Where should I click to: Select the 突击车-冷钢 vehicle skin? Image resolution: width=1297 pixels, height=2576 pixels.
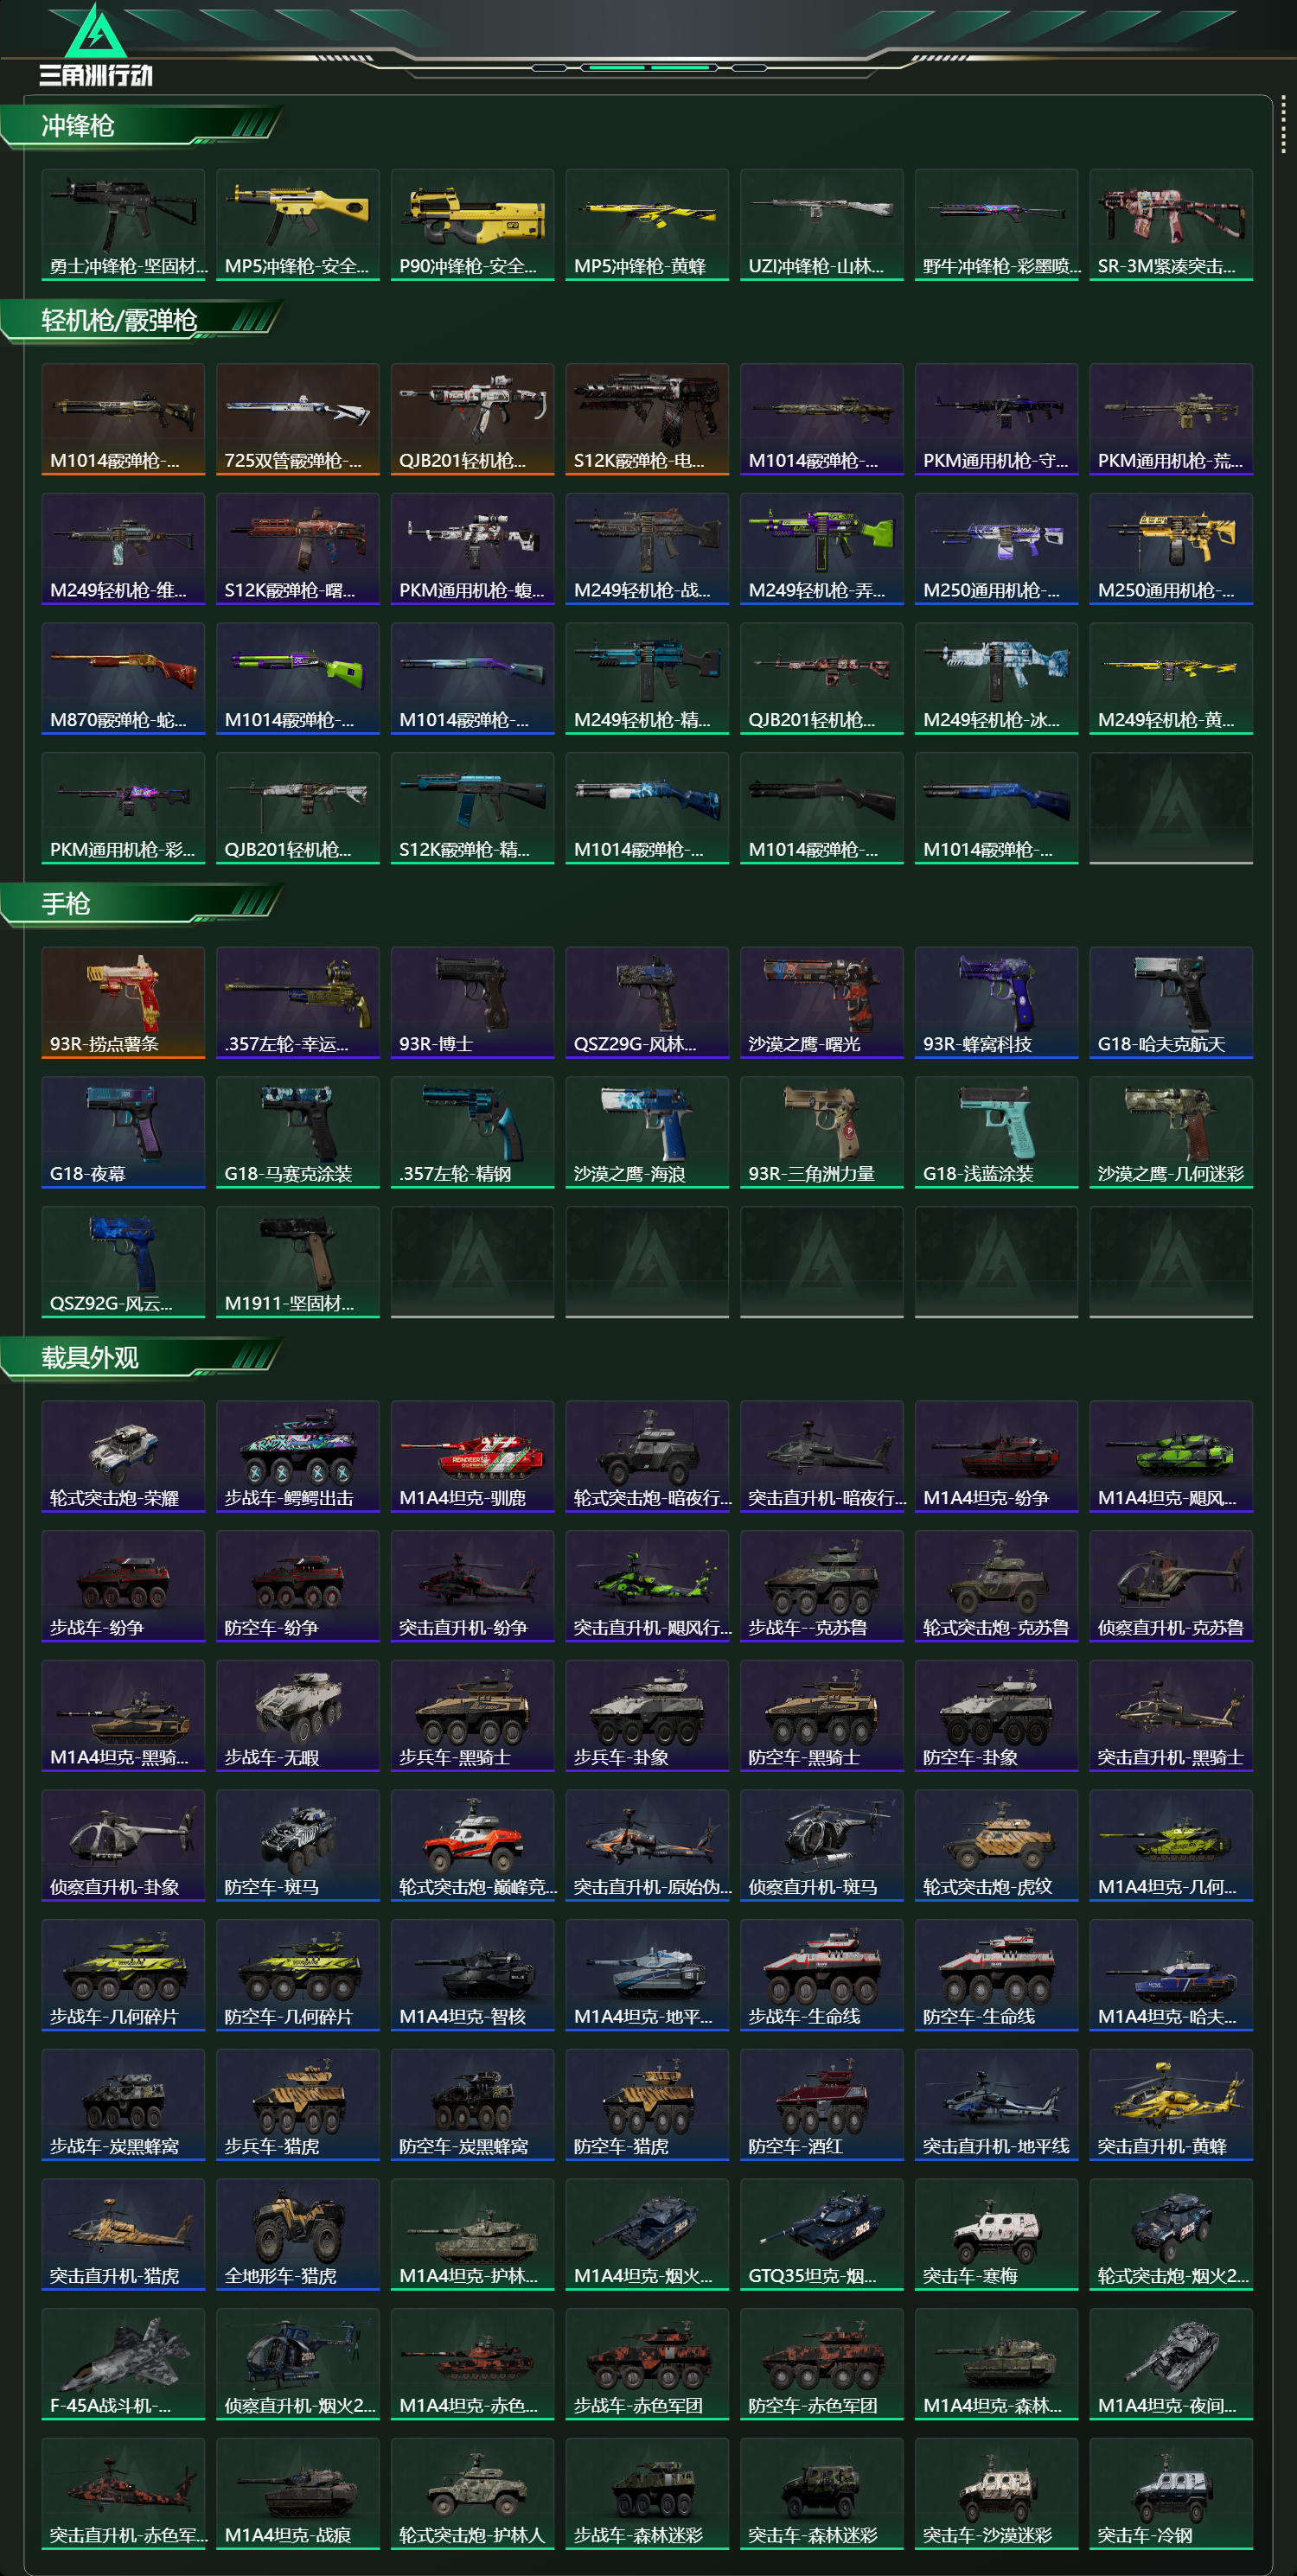1171,2493
